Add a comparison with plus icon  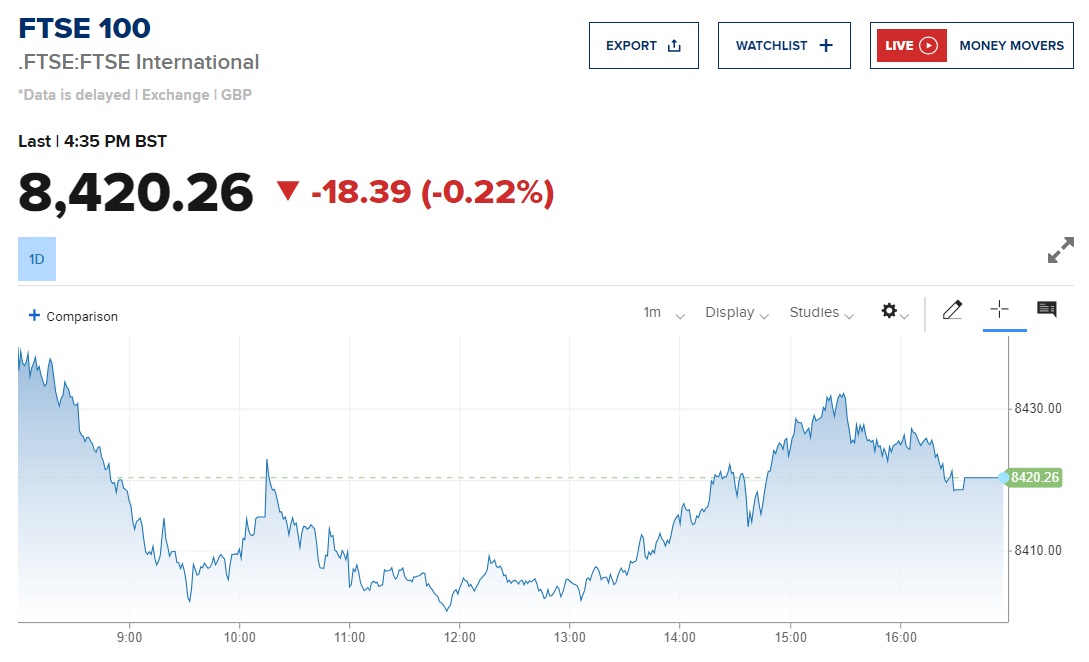pyautogui.click(x=34, y=315)
